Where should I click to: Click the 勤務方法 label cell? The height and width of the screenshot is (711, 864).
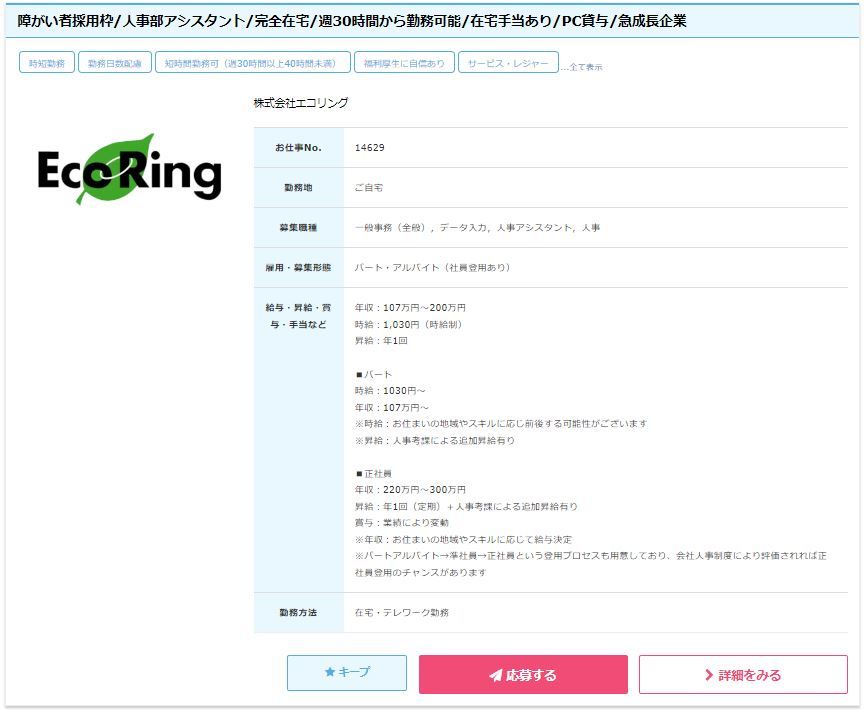(x=299, y=612)
